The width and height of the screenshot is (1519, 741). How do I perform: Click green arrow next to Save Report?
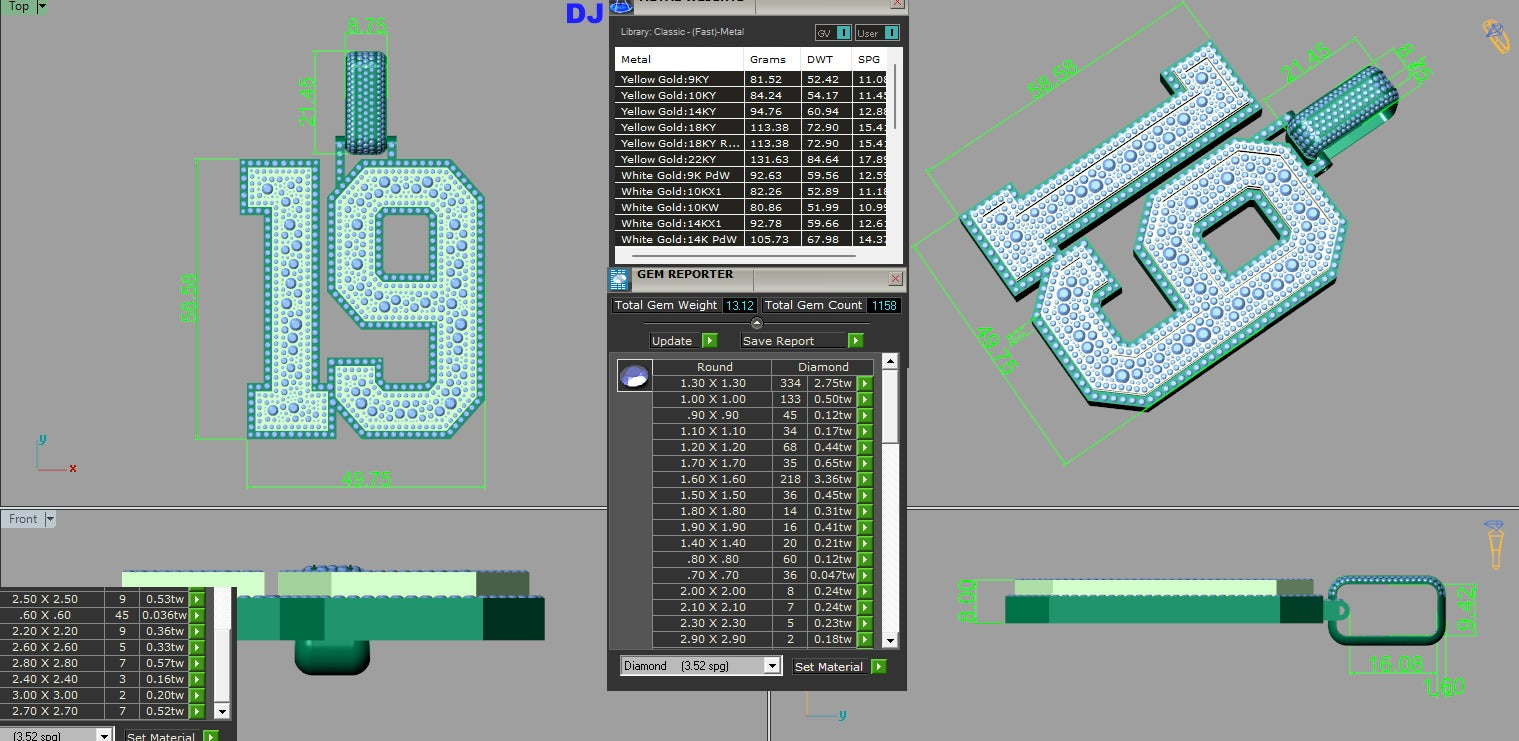(856, 341)
